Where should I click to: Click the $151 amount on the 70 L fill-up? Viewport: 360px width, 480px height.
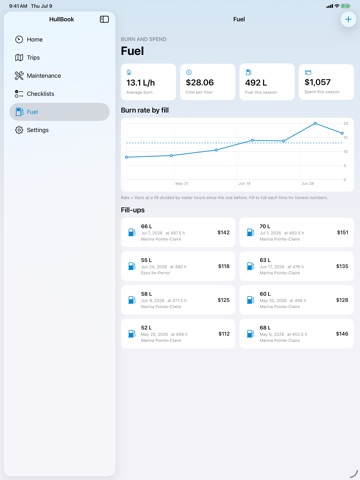342,232
